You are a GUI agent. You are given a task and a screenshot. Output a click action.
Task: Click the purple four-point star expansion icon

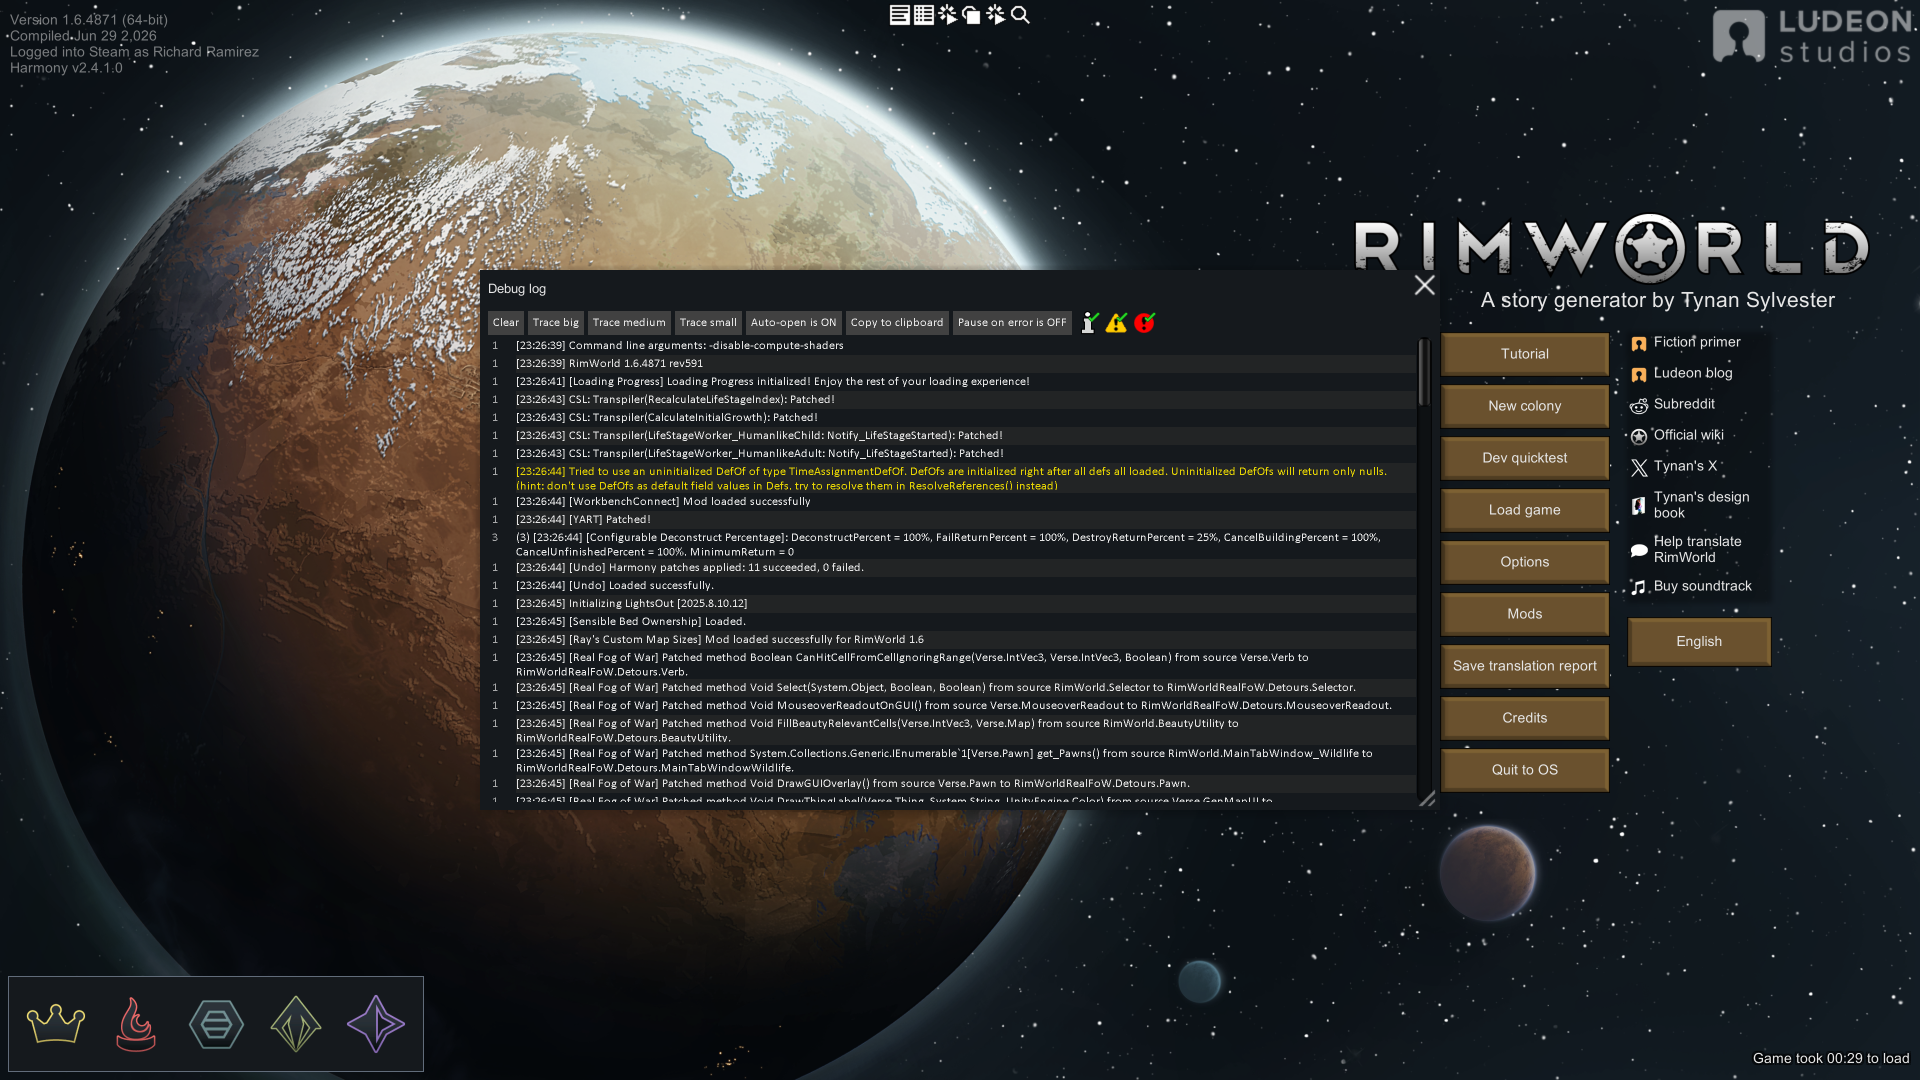coord(376,1024)
